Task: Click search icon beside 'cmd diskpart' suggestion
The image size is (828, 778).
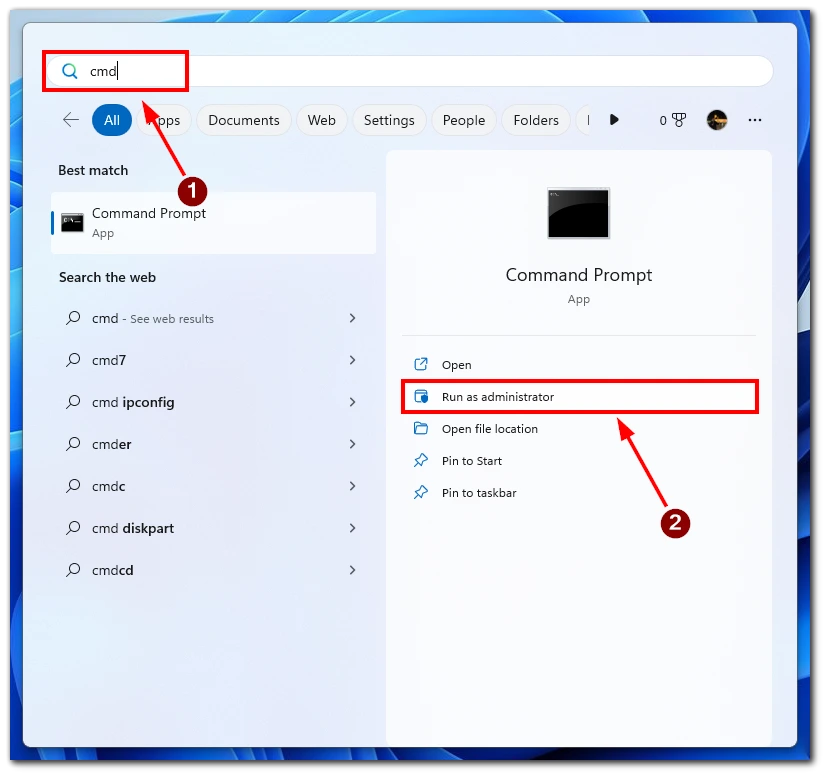Action: 73,528
